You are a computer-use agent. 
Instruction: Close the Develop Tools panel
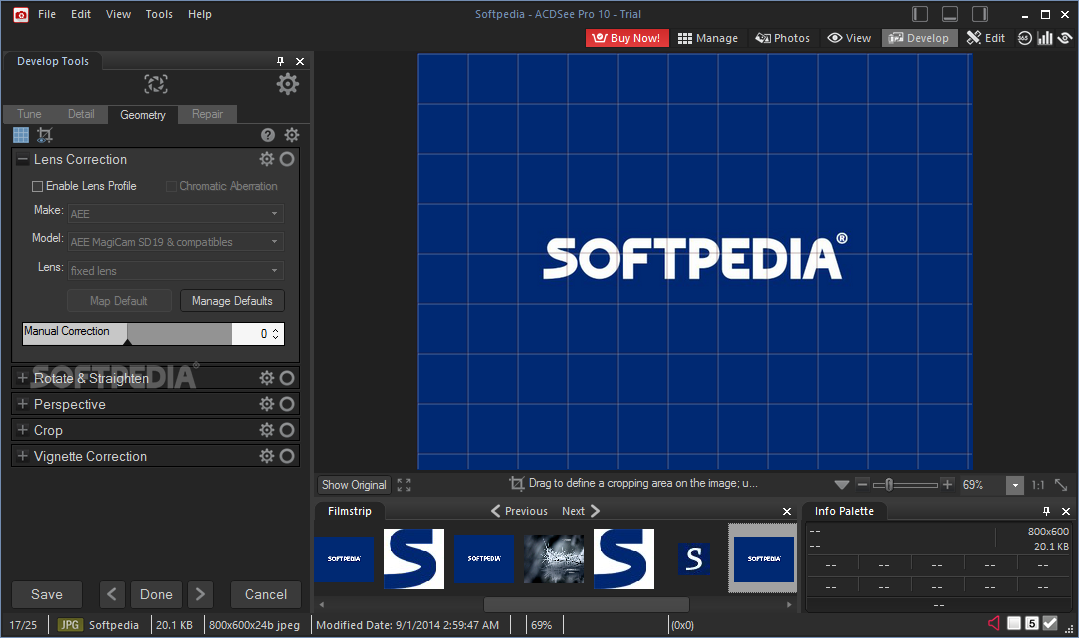[x=300, y=61]
